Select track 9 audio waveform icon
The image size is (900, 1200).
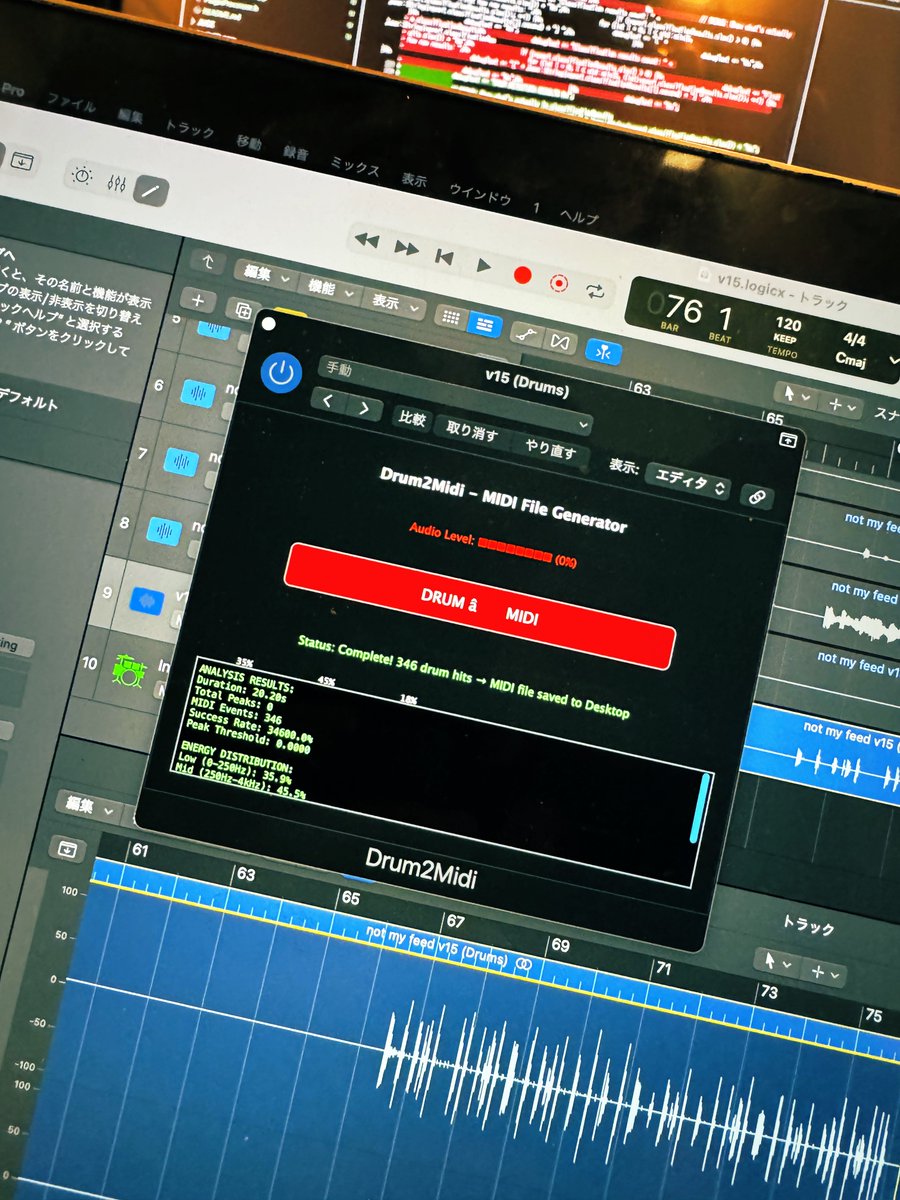(x=146, y=601)
